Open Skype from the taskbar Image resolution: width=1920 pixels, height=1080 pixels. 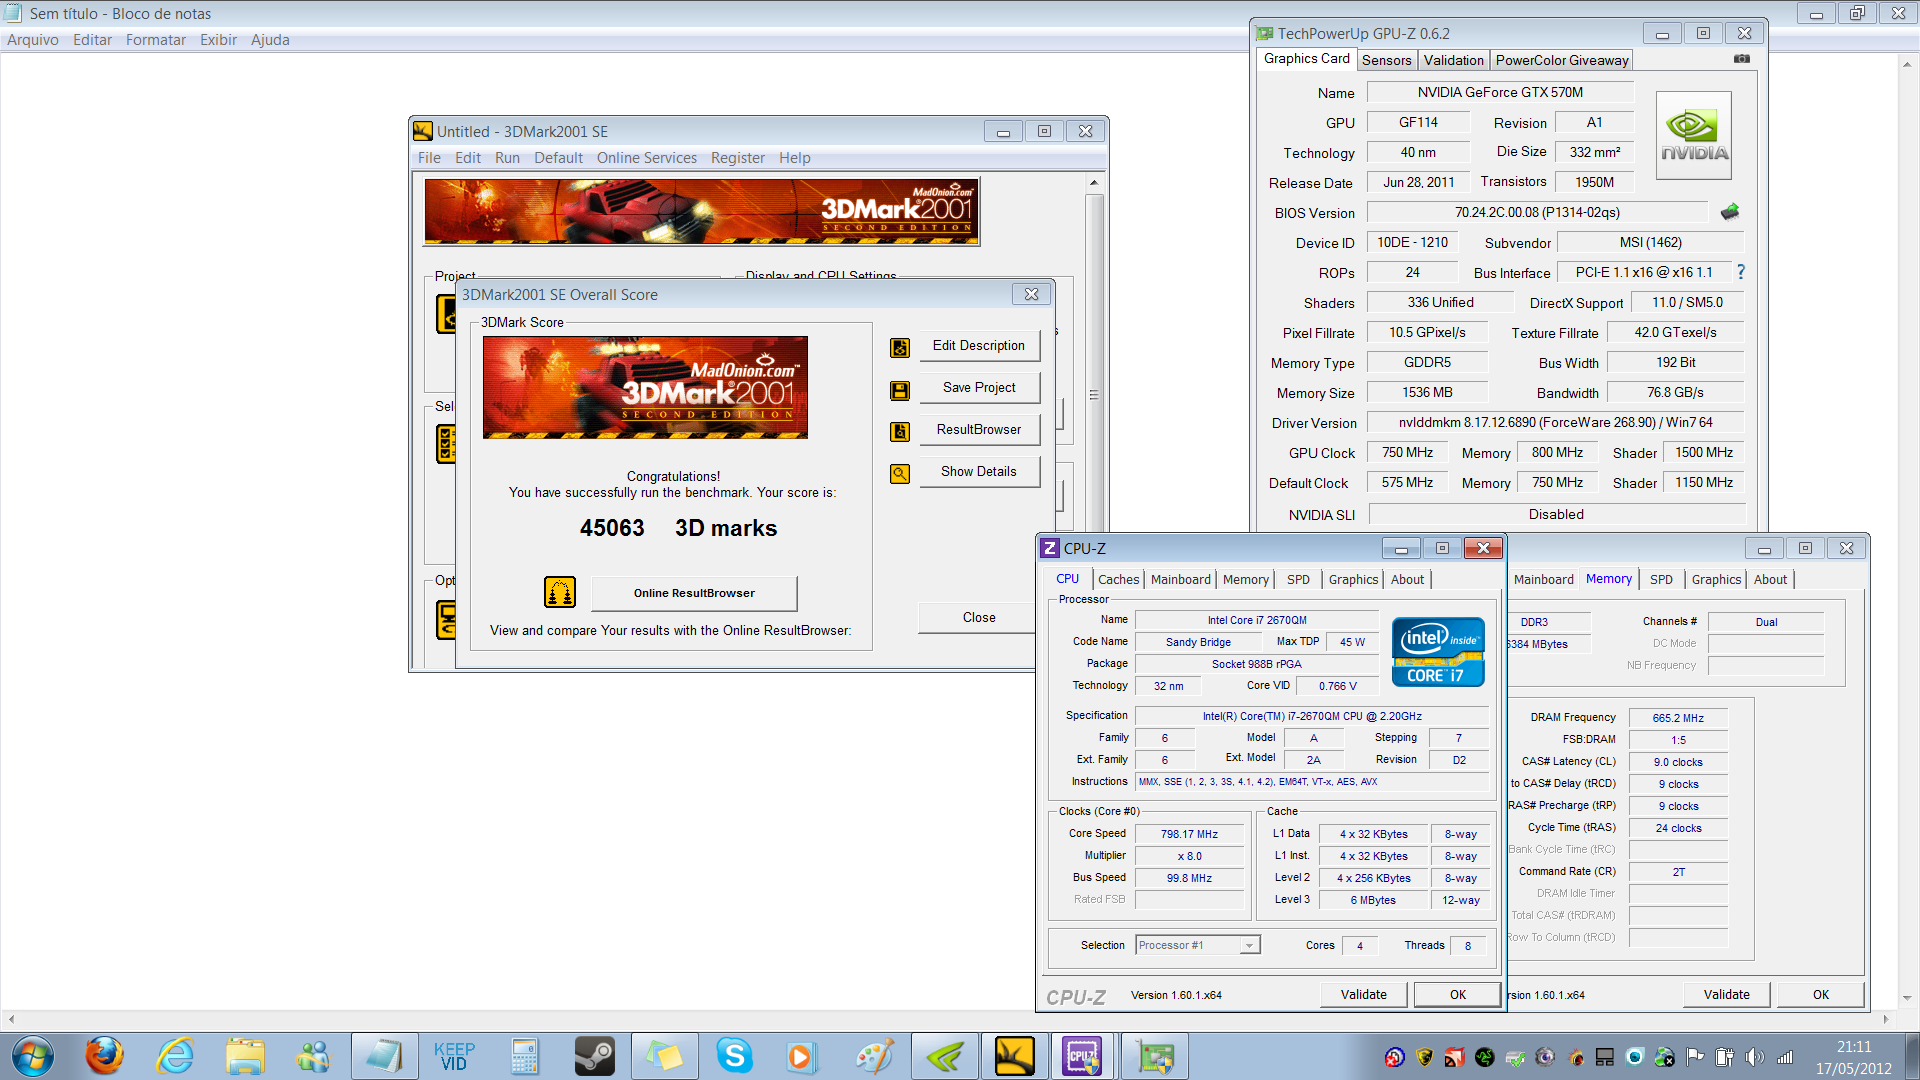[734, 1056]
